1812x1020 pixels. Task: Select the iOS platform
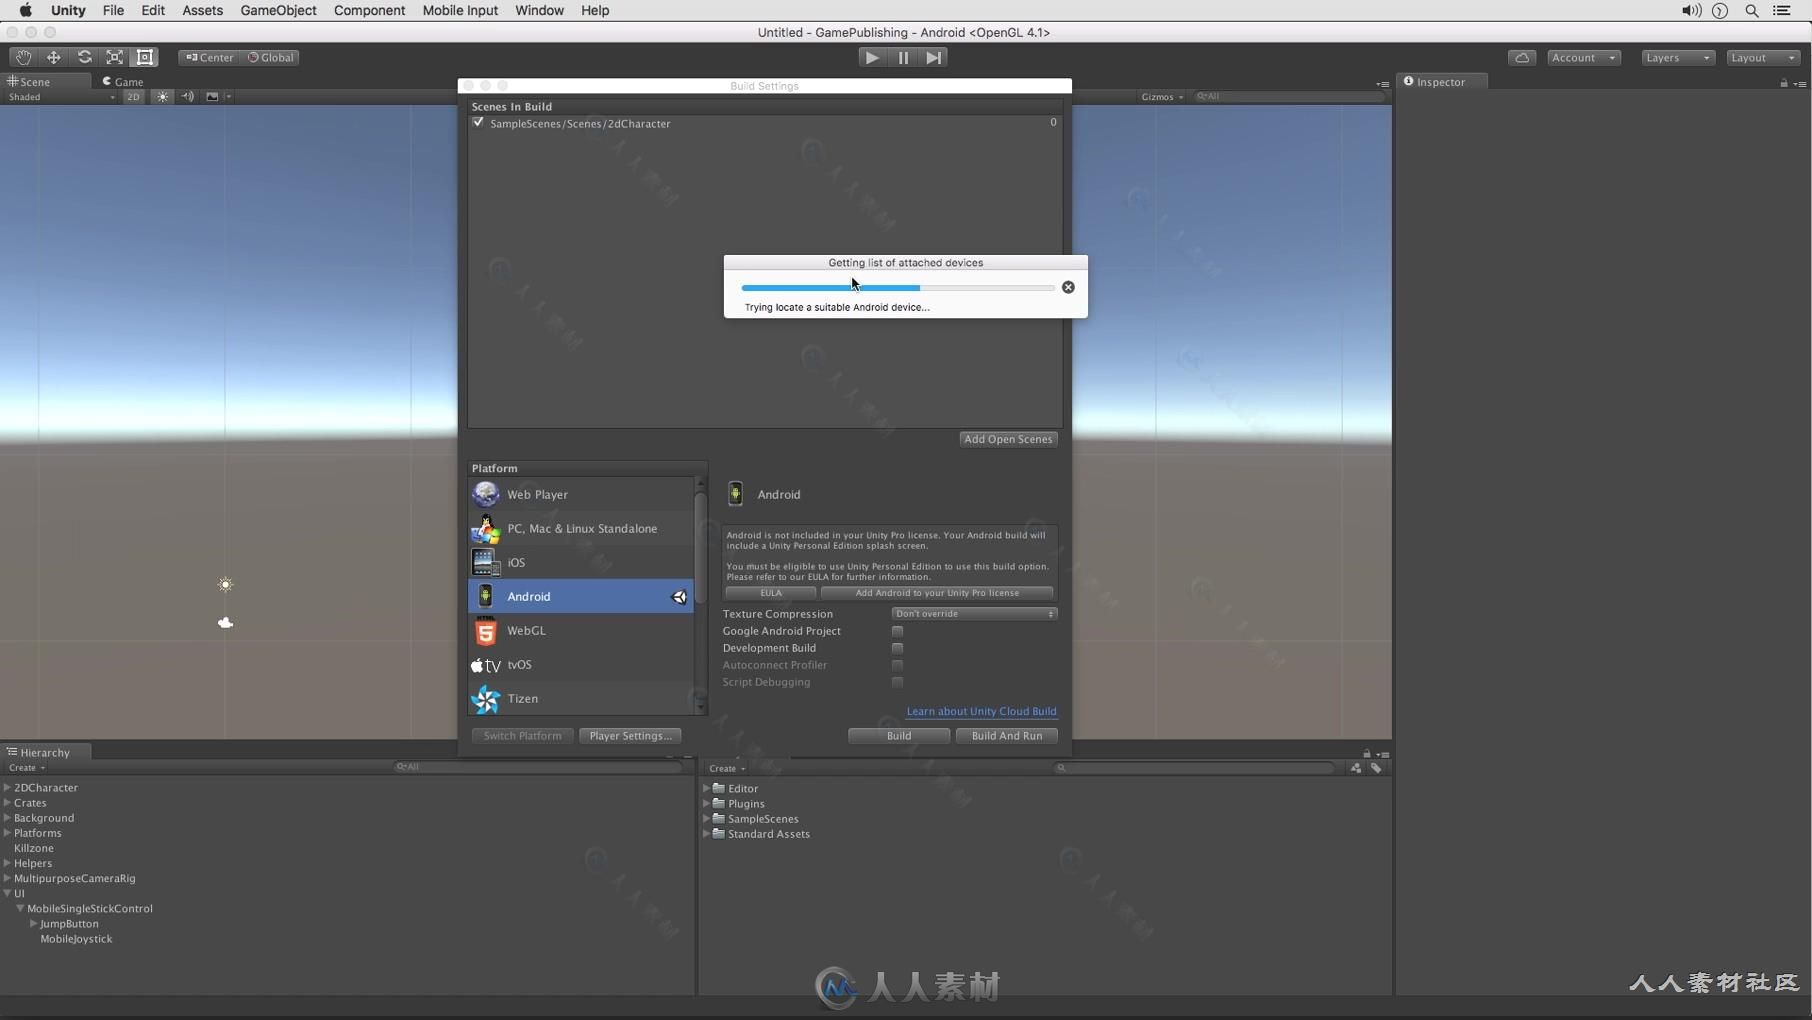pyautogui.click(x=581, y=562)
